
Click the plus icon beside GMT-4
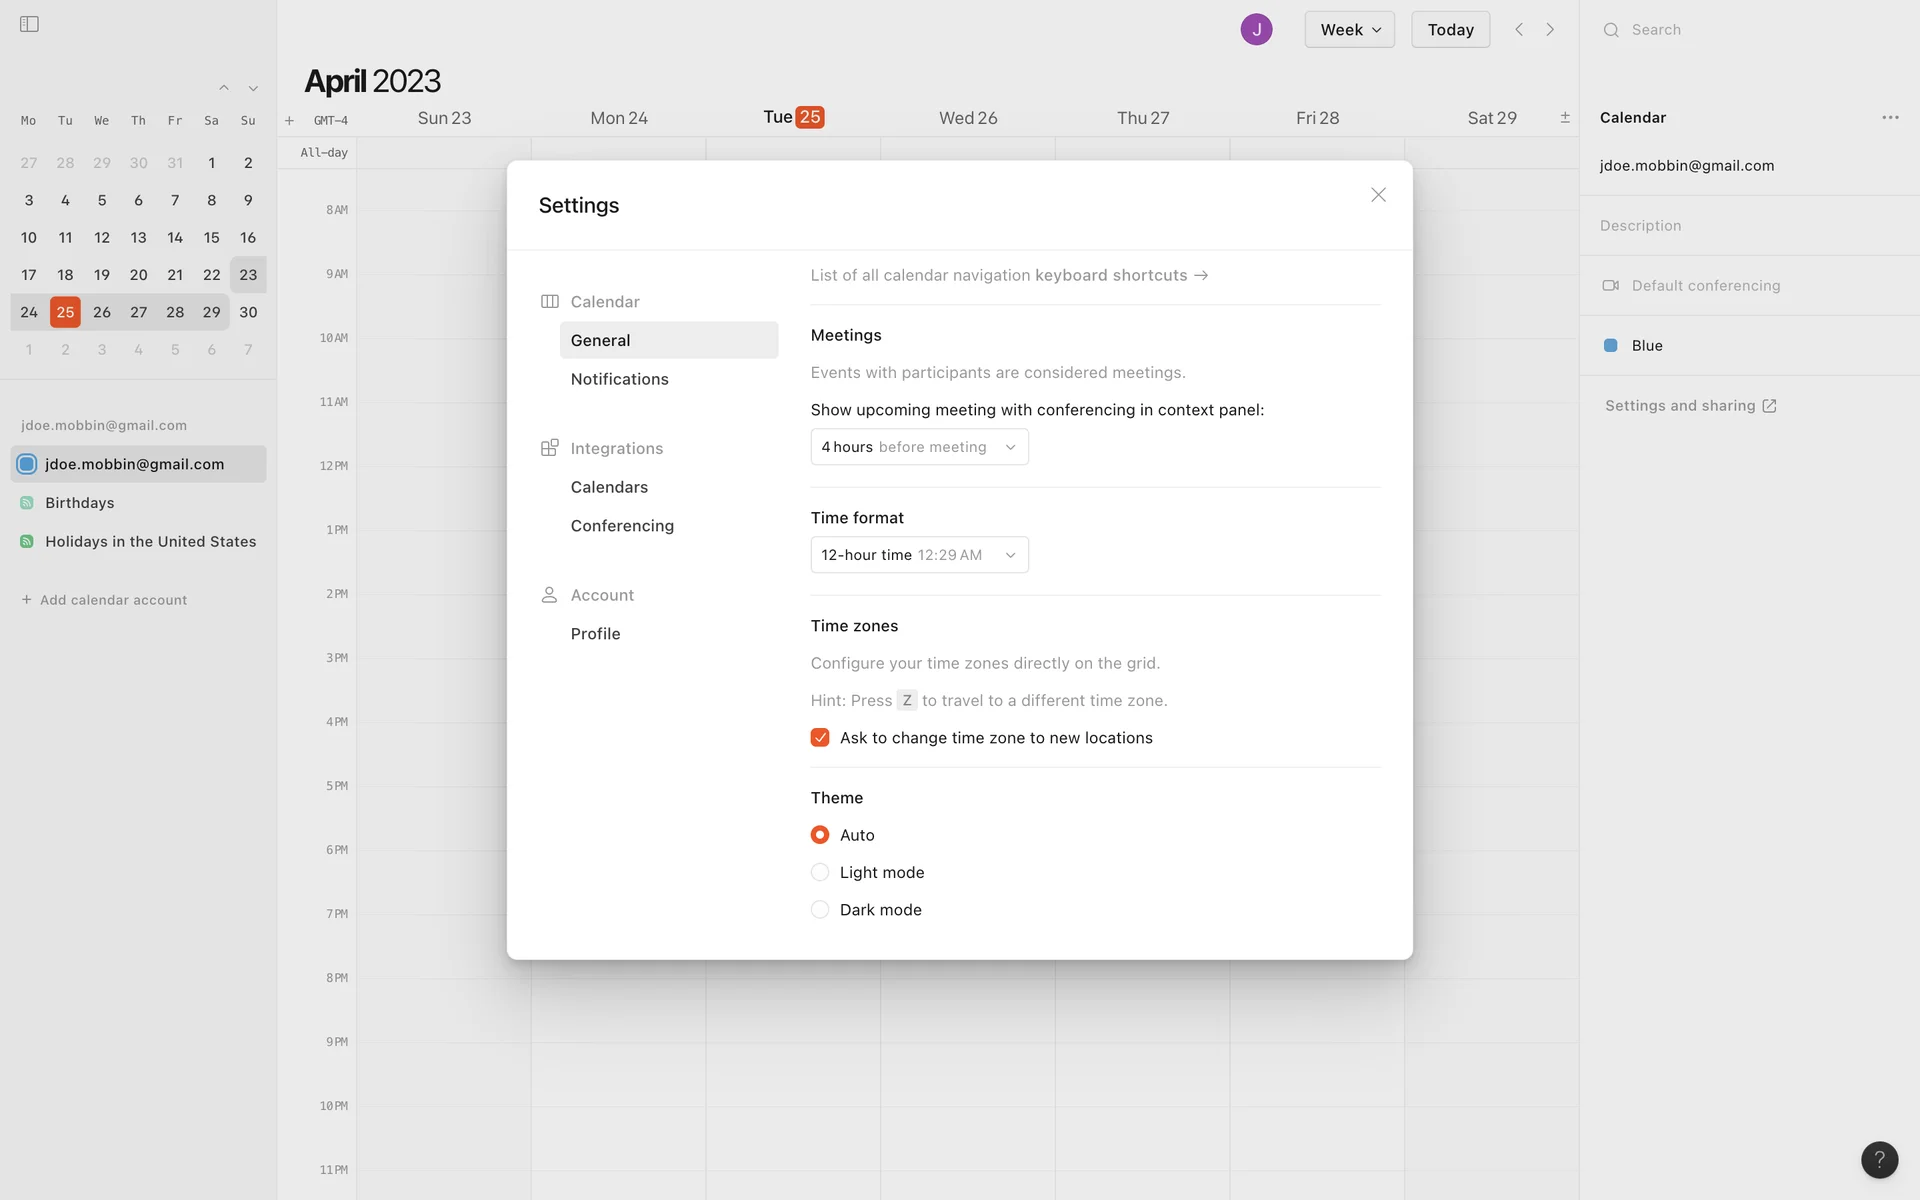click(x=289, y=121)
